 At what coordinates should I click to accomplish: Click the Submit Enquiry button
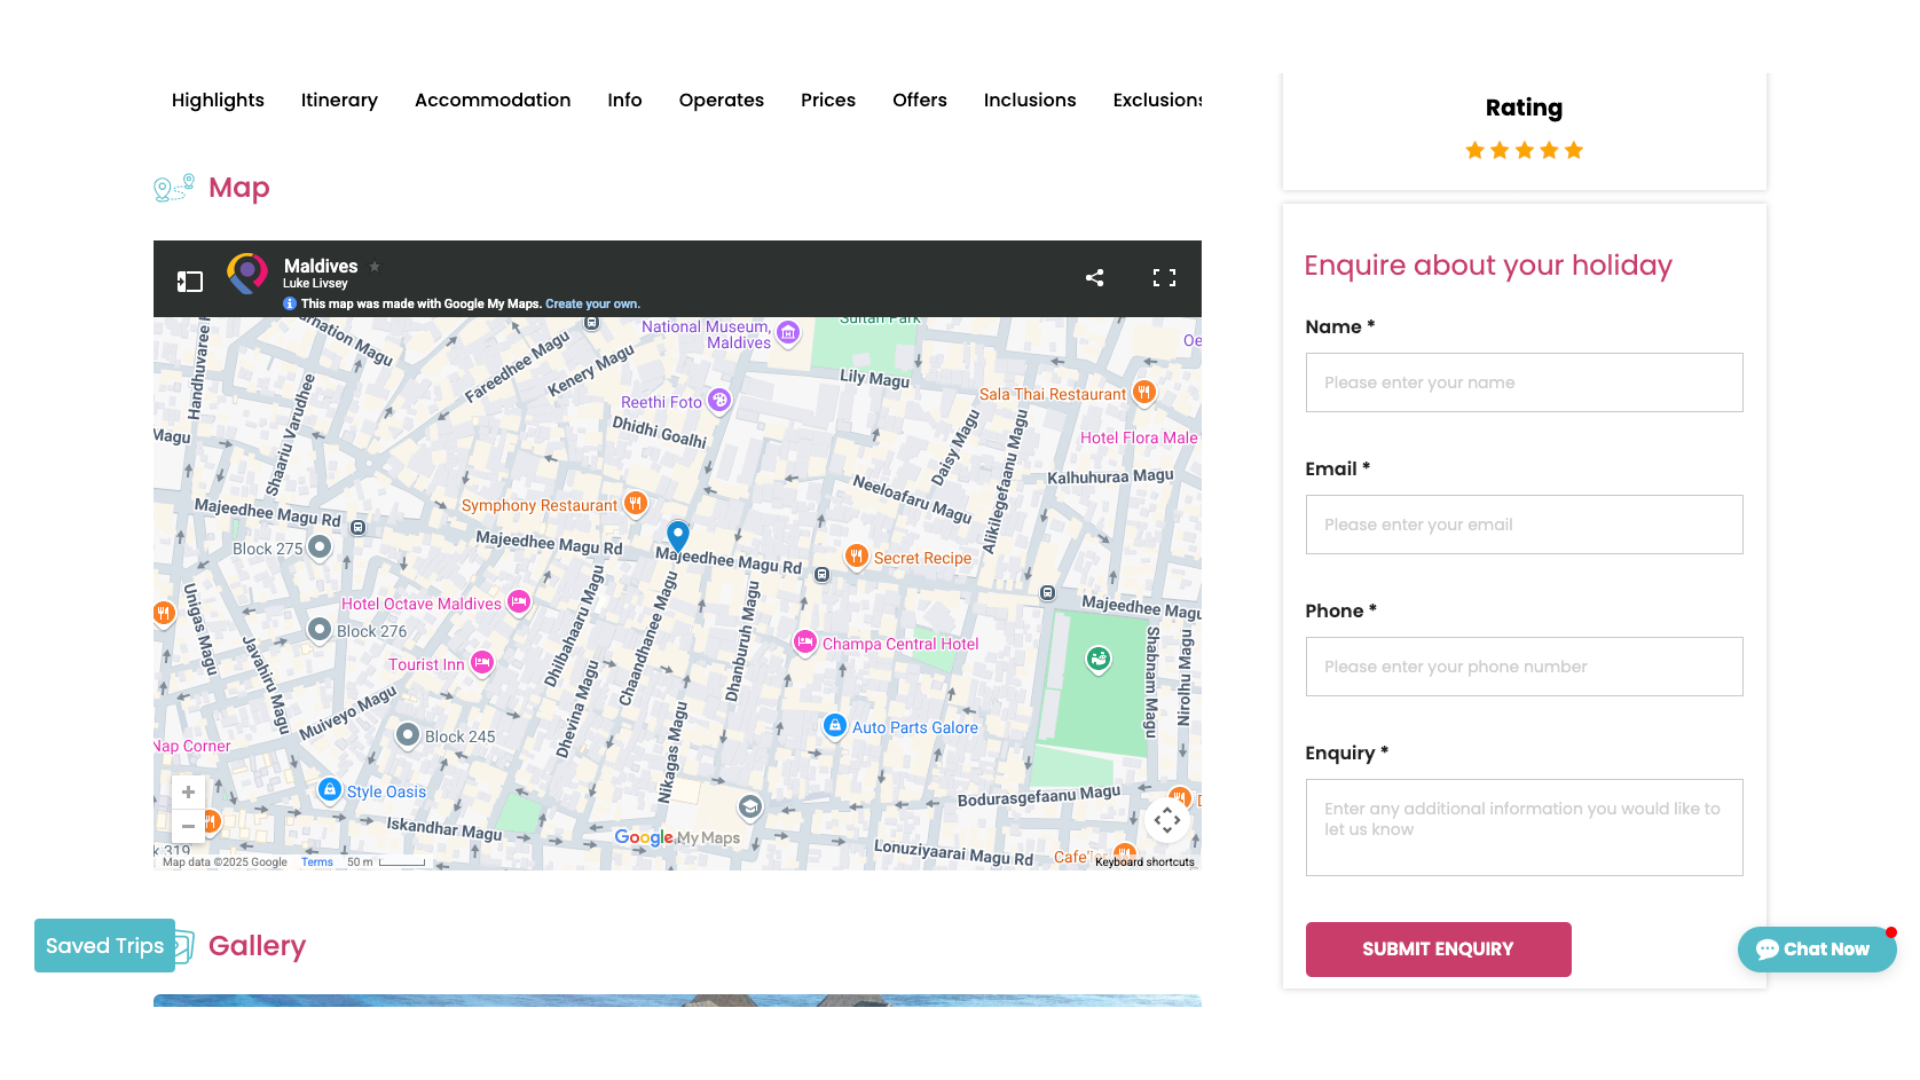(1438, 949)
